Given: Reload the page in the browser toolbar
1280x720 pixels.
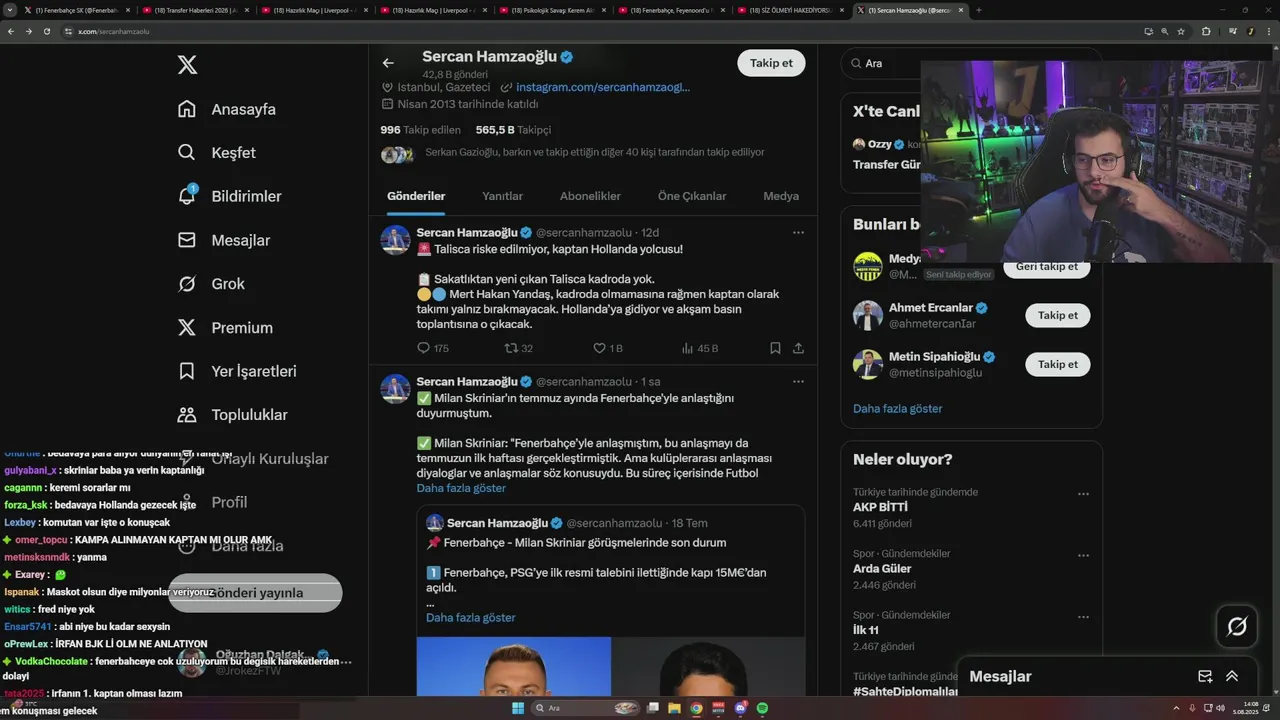Looking at the screenshot, I should (46, 31).
